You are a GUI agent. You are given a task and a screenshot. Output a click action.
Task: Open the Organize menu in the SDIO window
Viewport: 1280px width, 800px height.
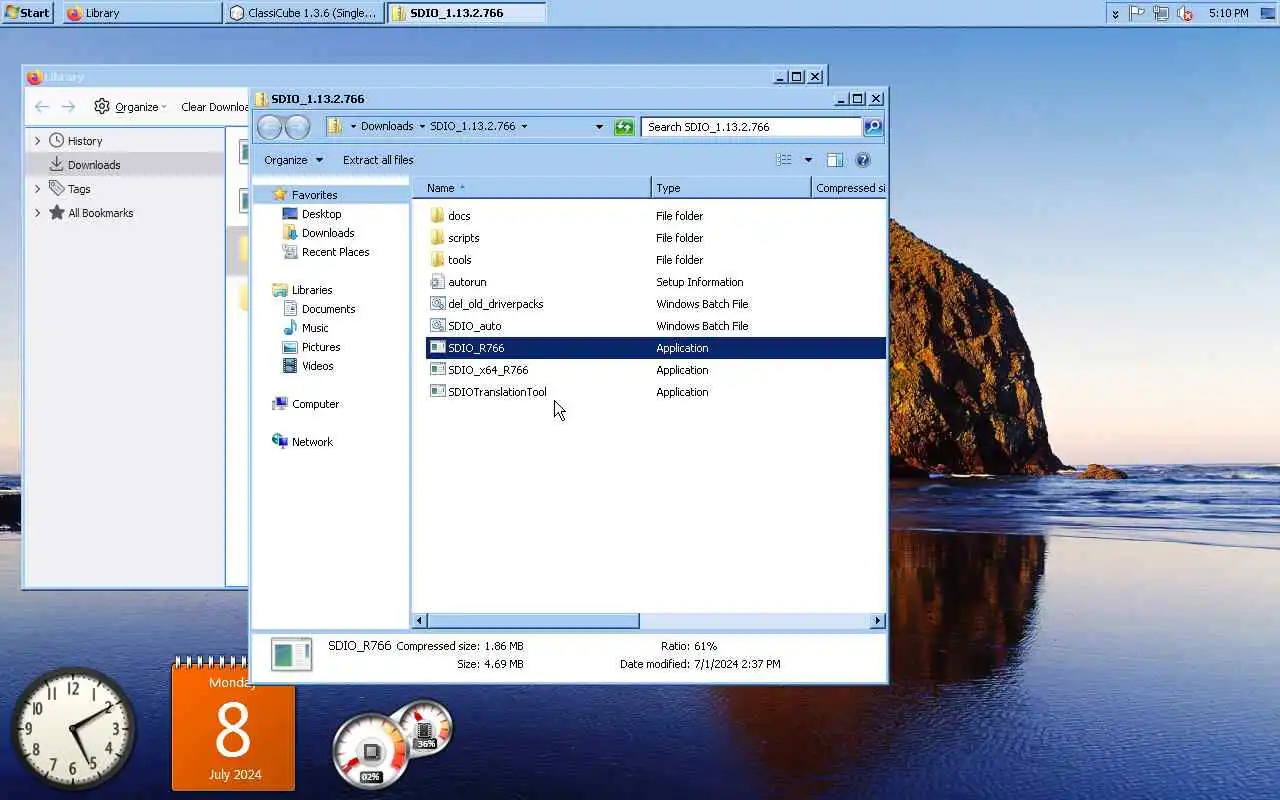tap(293, 160)
